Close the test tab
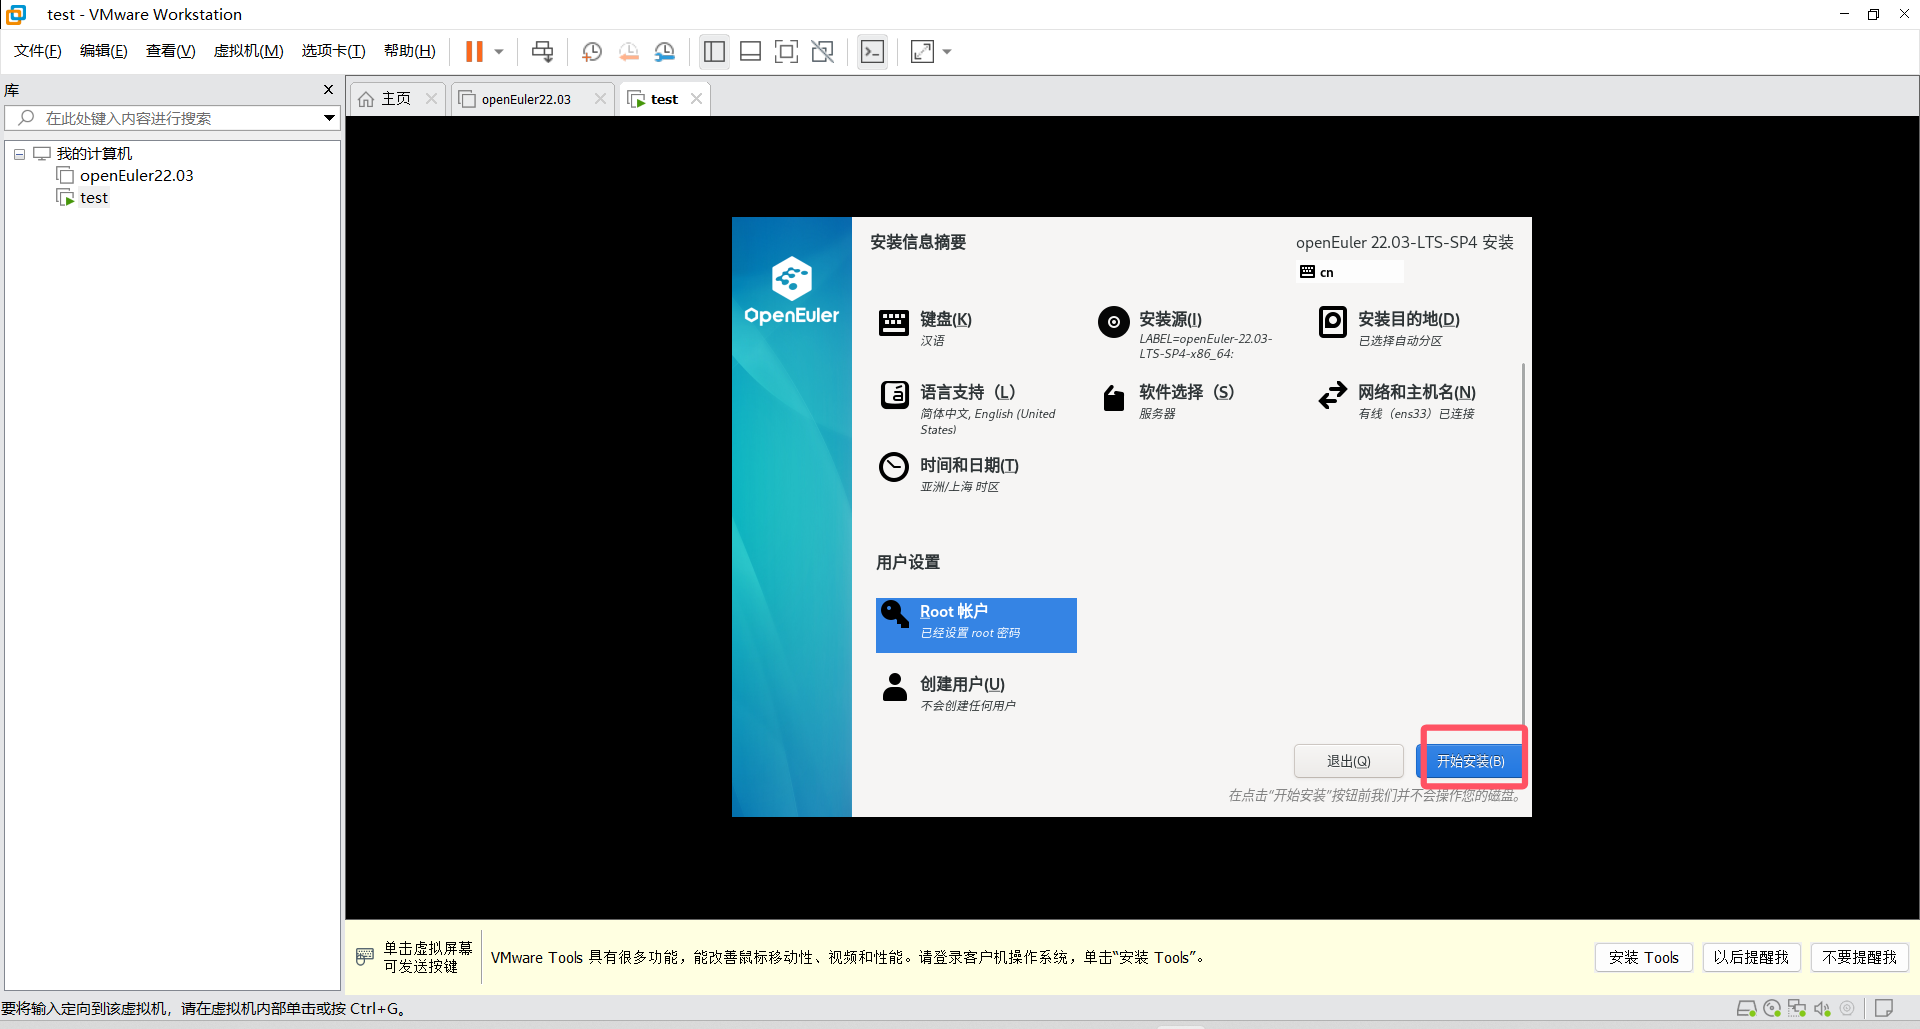Image resolution: width=1920 pixels, height=1029 pixels. (696, 98)
